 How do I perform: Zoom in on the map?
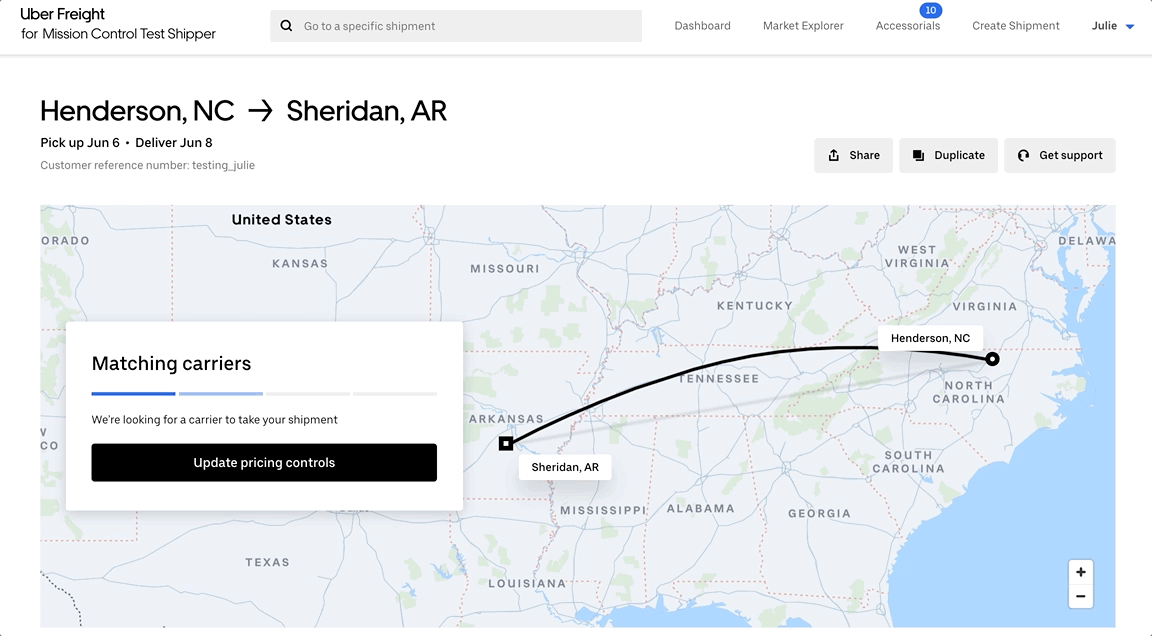click(x=1080, y=572)
